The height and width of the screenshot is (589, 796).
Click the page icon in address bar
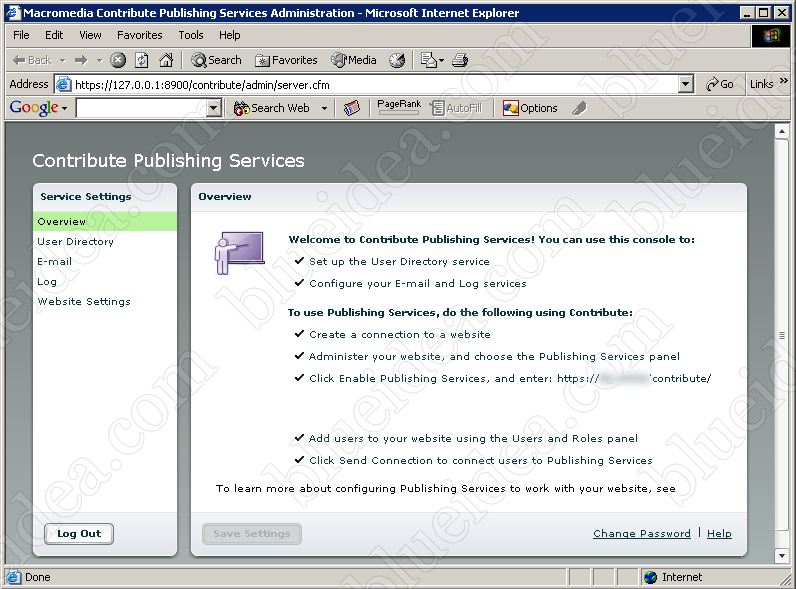tap(63, 84)
